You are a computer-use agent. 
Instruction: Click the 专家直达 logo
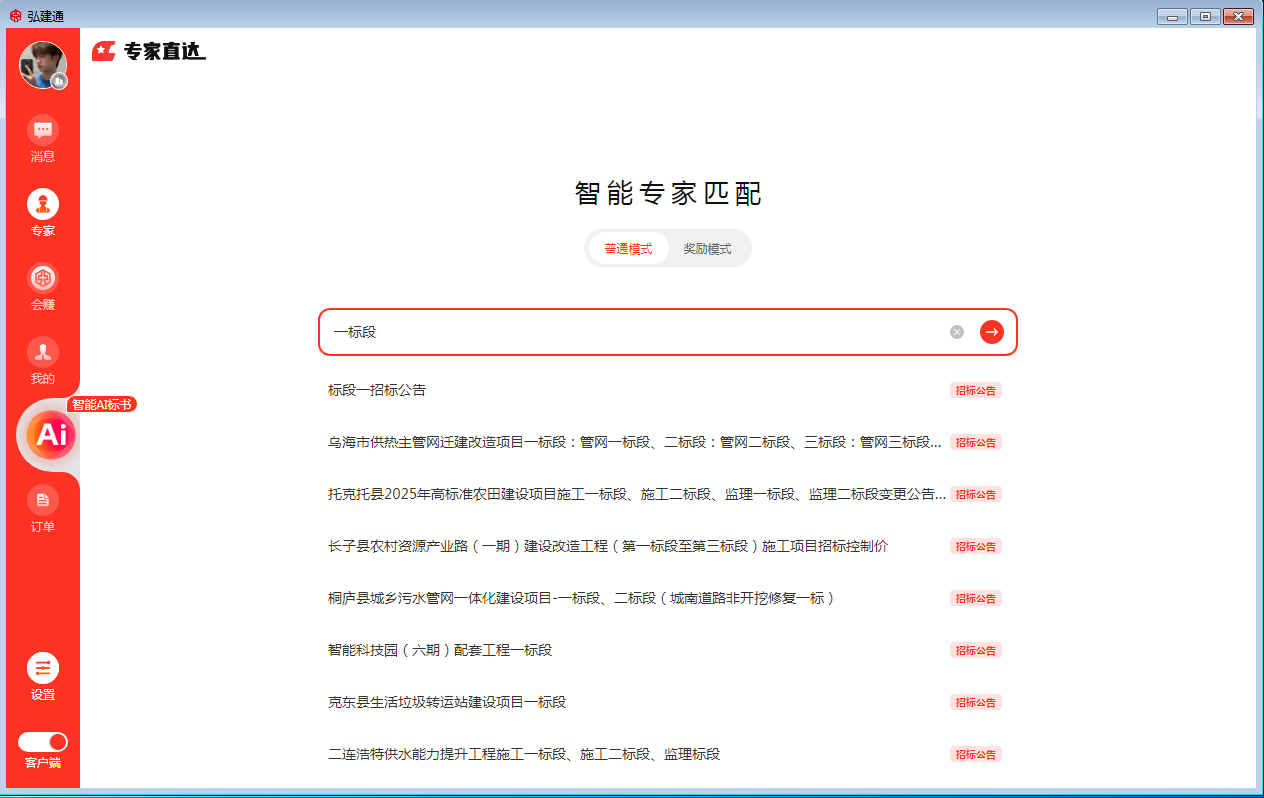pos(150,50)
